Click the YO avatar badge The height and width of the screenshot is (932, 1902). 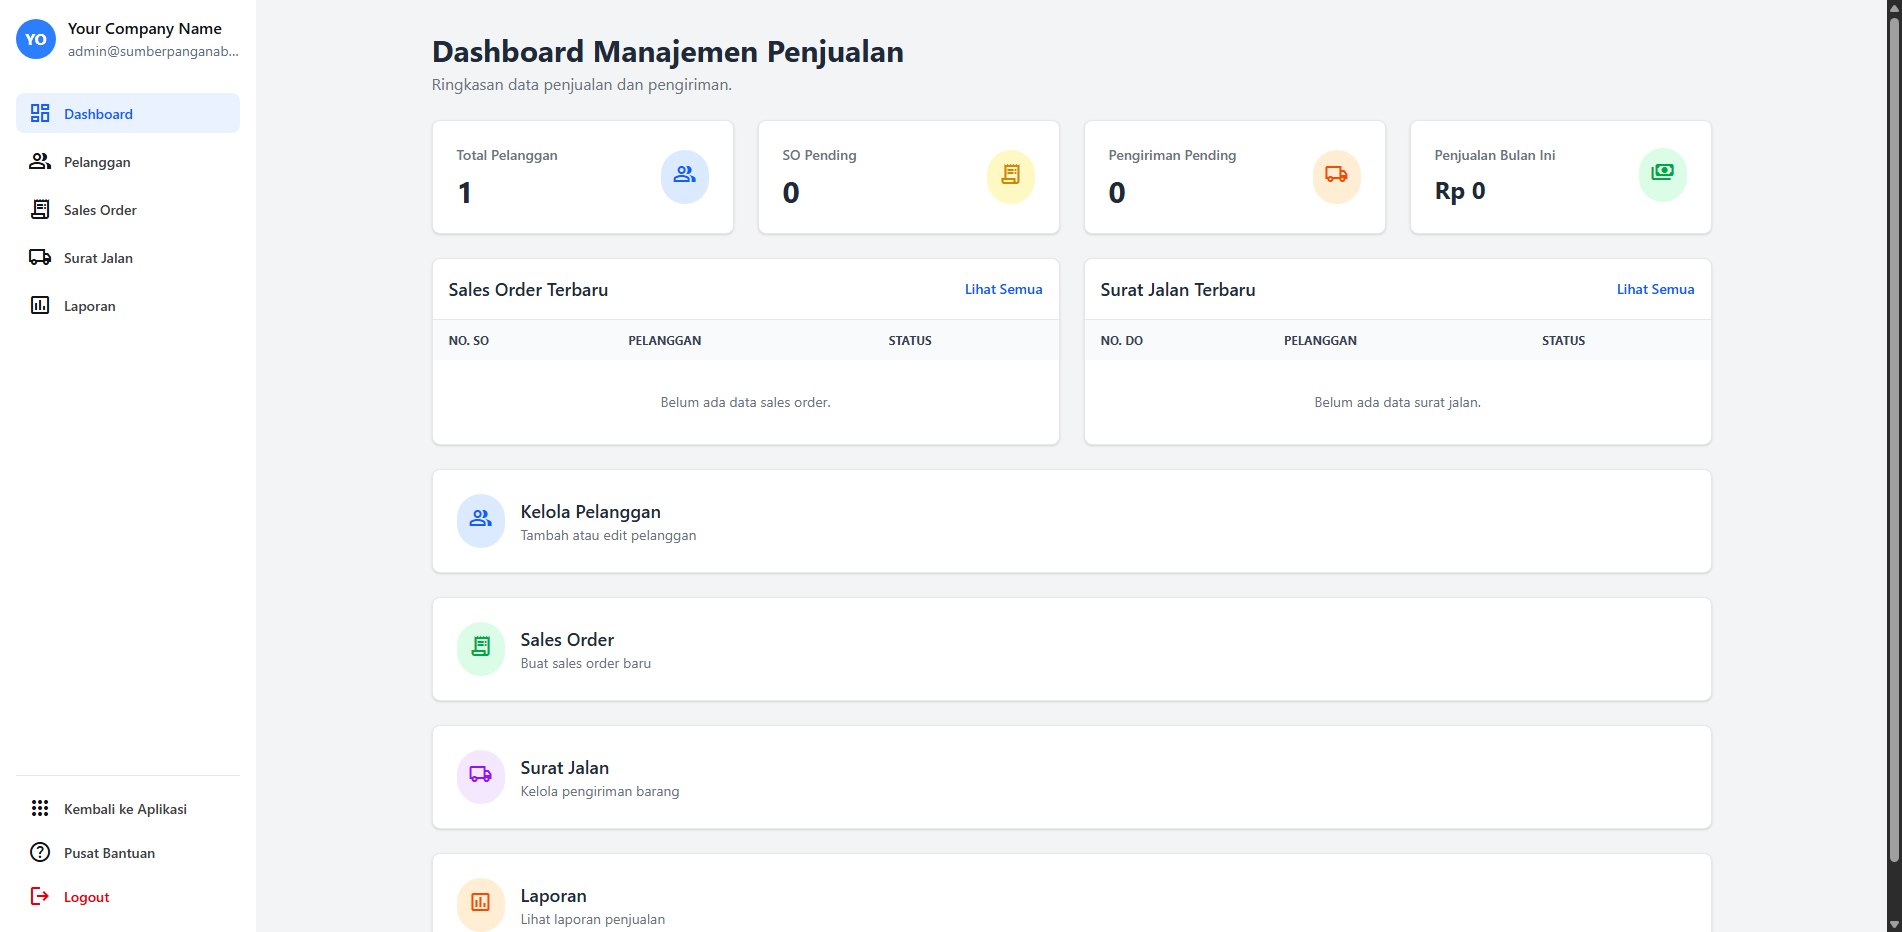tap(35, 39)
